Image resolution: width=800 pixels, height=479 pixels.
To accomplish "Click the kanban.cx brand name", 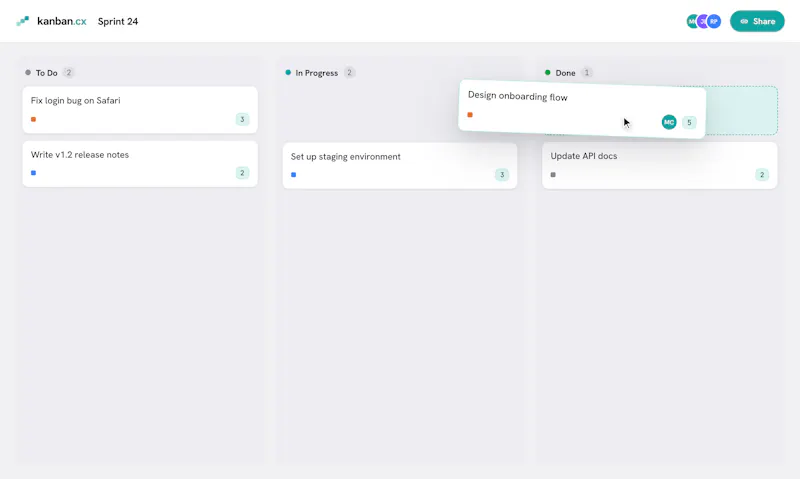I will (x=62, y=21).
